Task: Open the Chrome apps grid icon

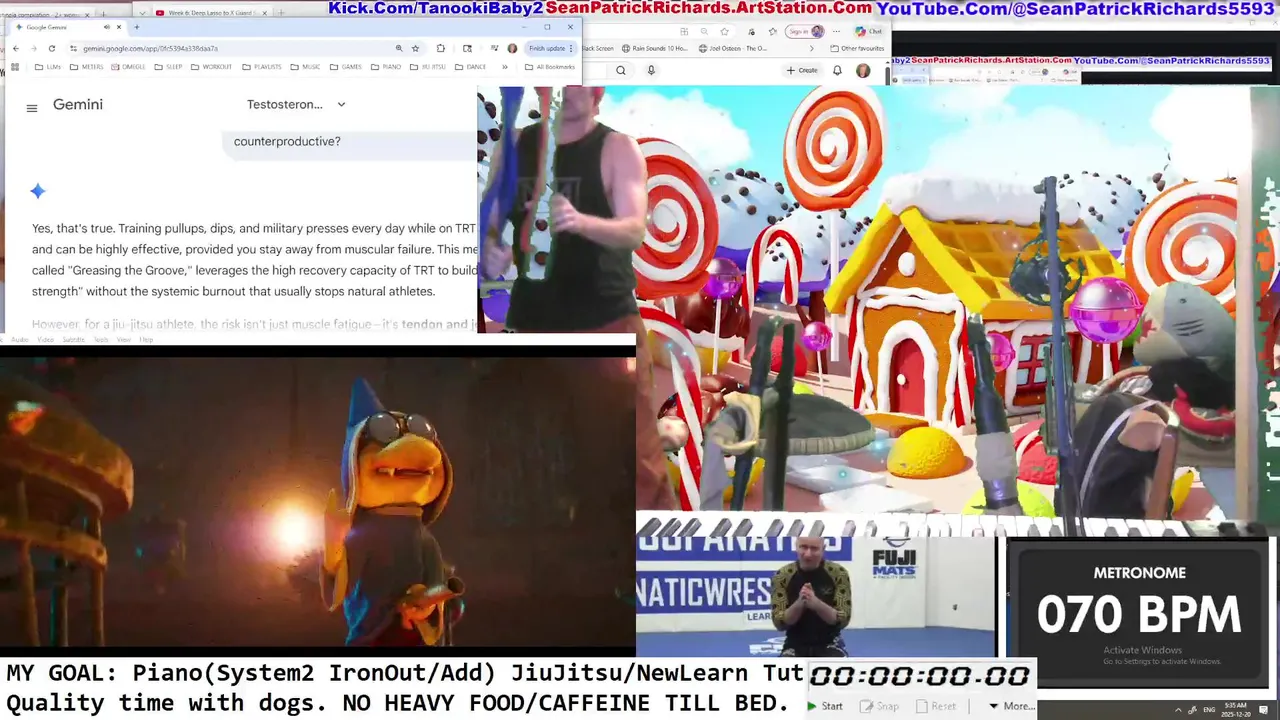Action: tap(15, 67)
